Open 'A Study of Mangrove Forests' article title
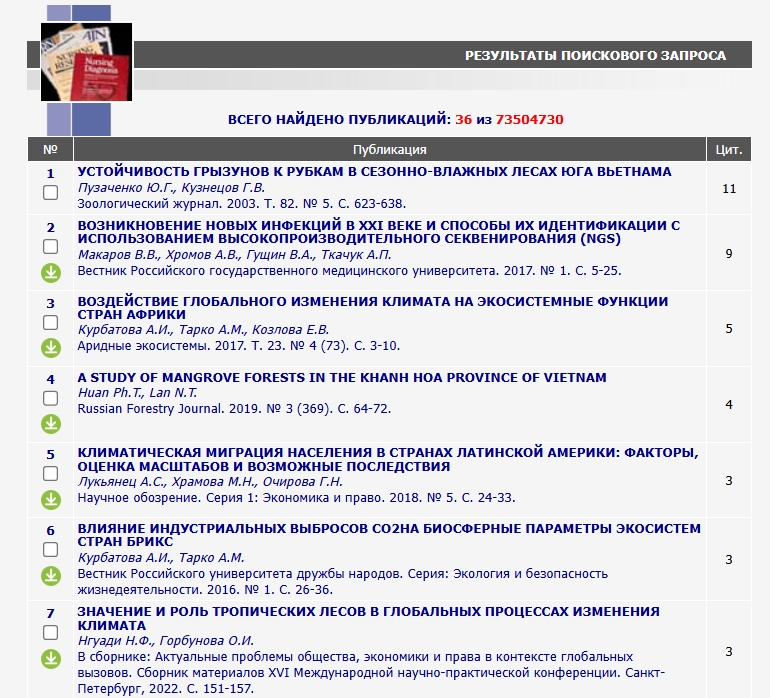The image size is (770, 698). coord(342,377)
